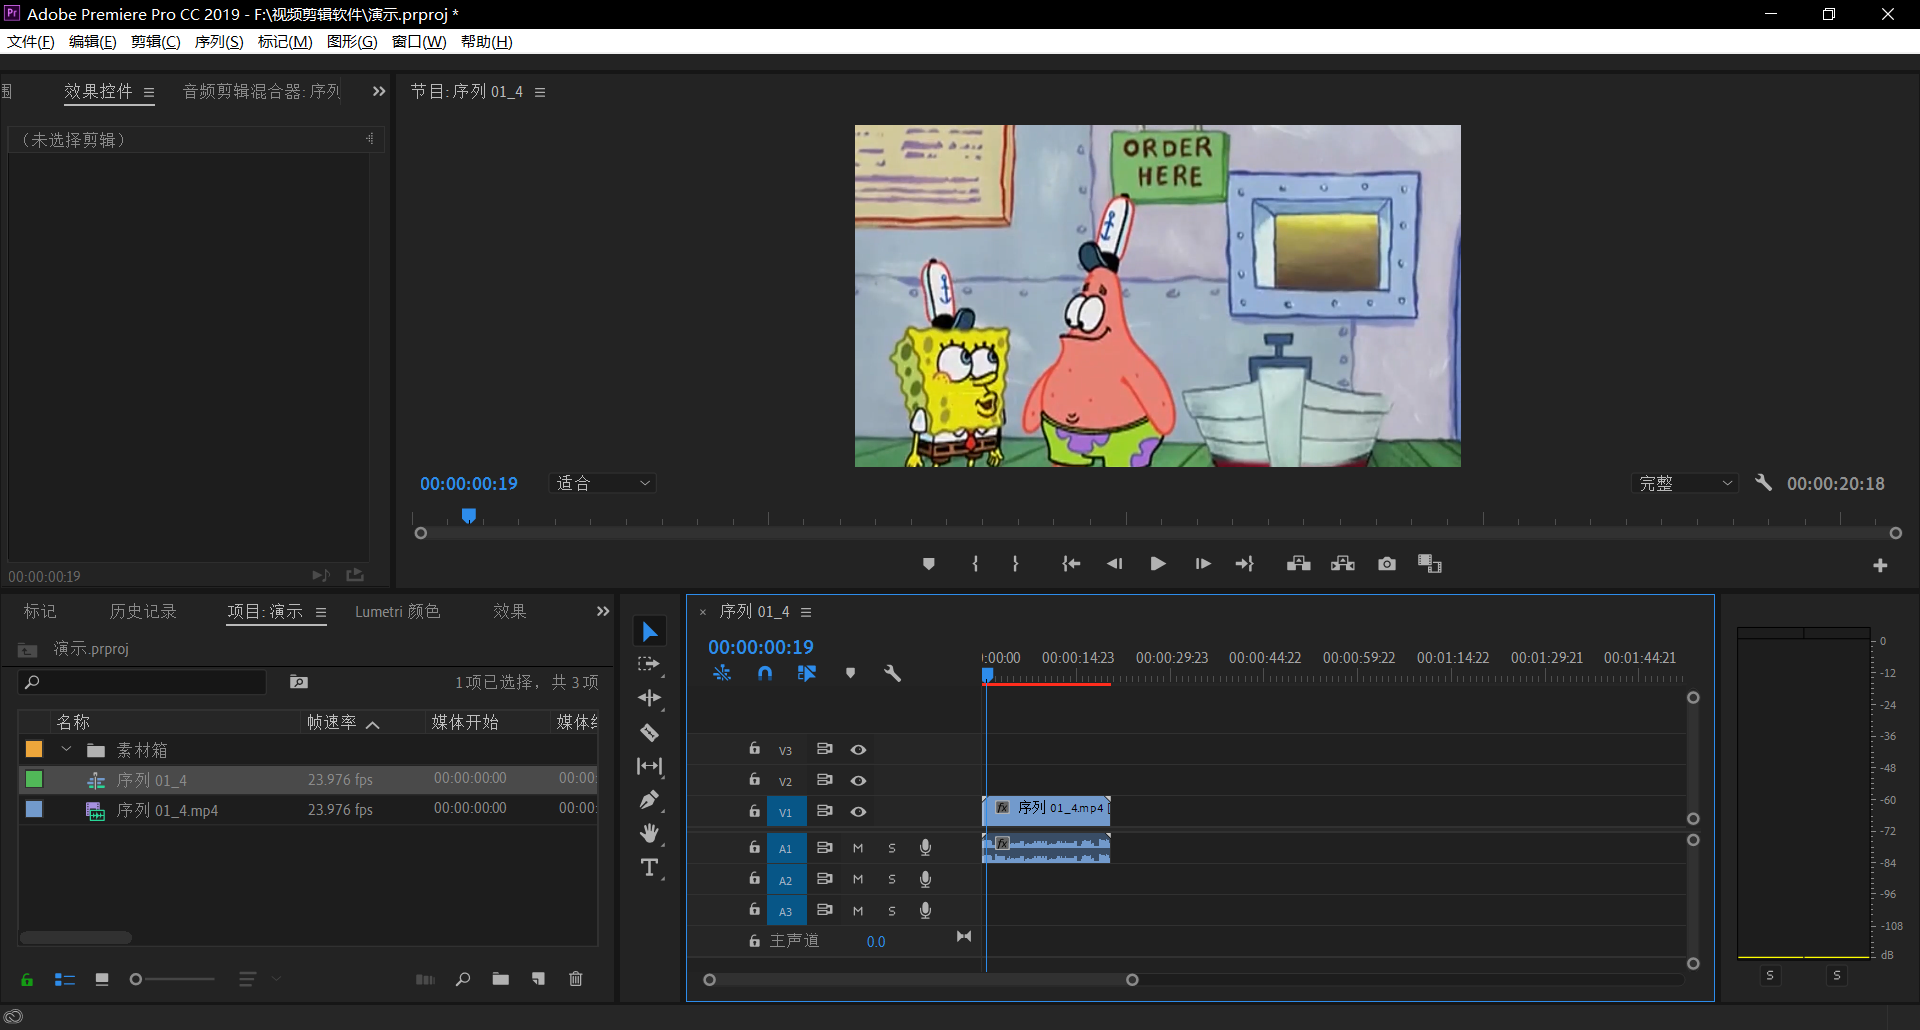Open the 序列(S) menu

pyautogui.click(x=218, y=42)
